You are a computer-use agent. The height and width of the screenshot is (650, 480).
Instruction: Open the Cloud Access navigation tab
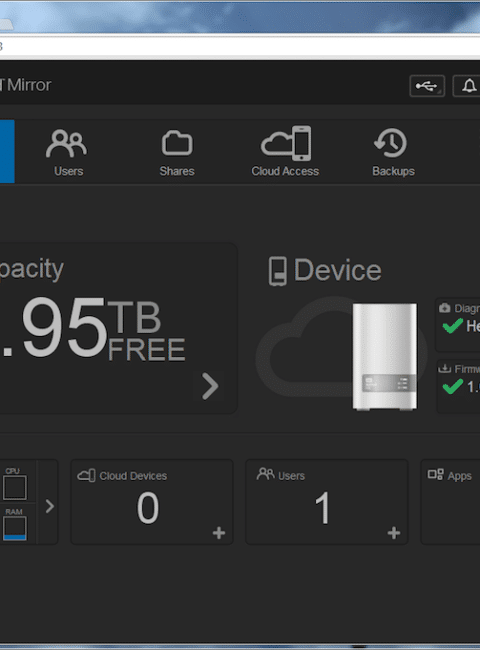click(x=285, y=152)
